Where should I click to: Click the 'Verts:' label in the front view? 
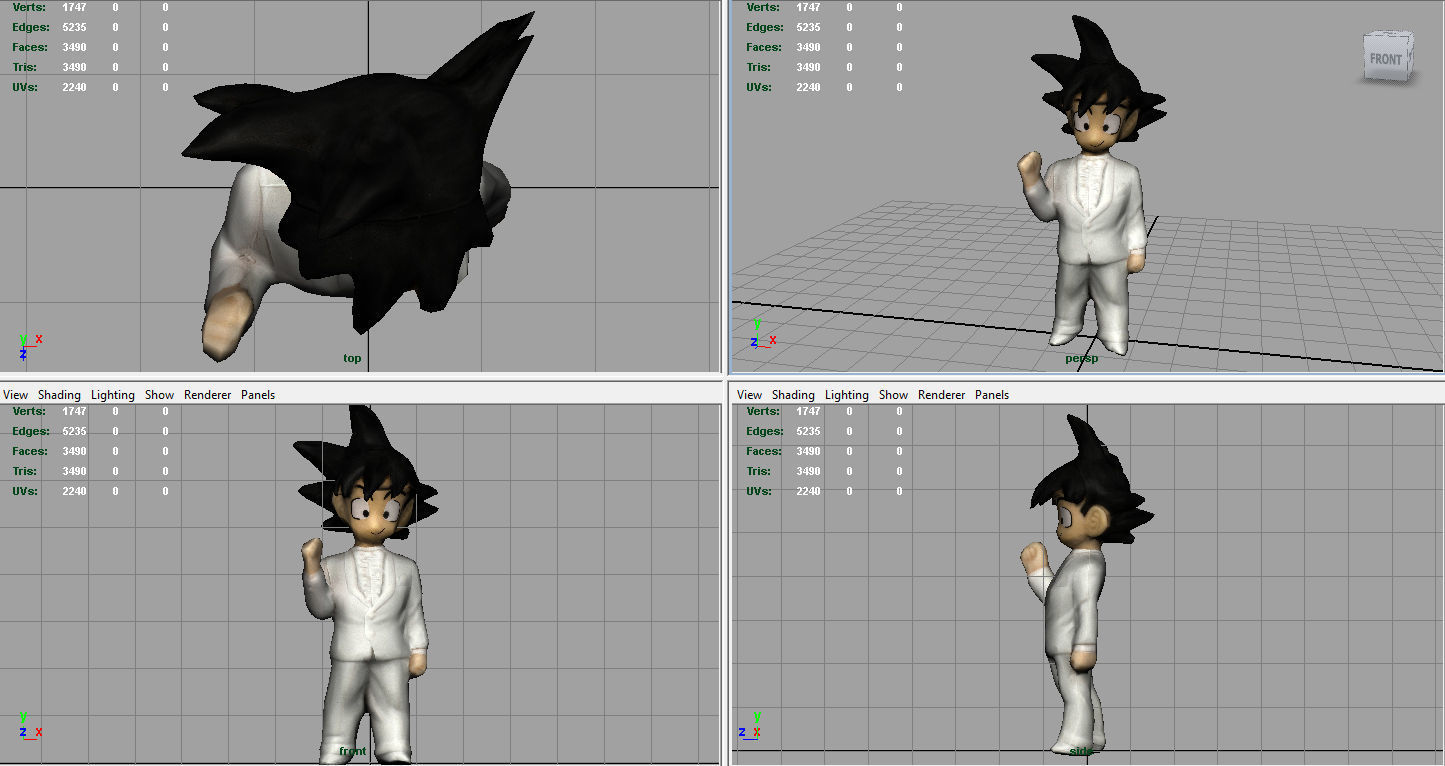click(x=30, y=411)
